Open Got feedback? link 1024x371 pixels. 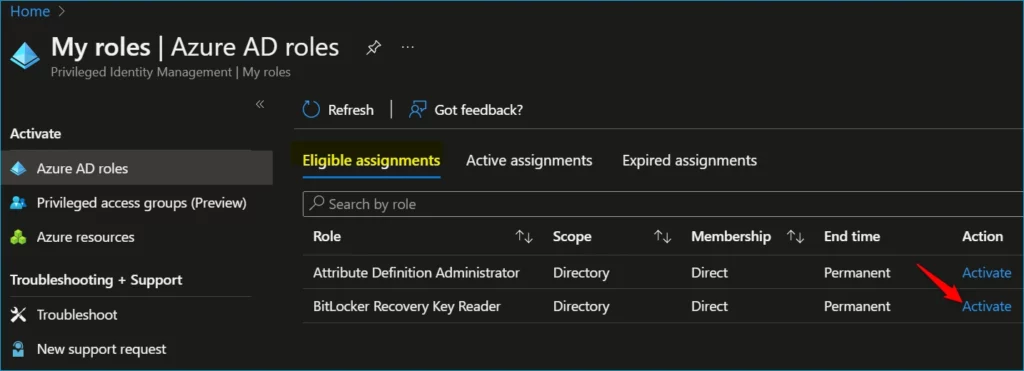pos(479,110)
